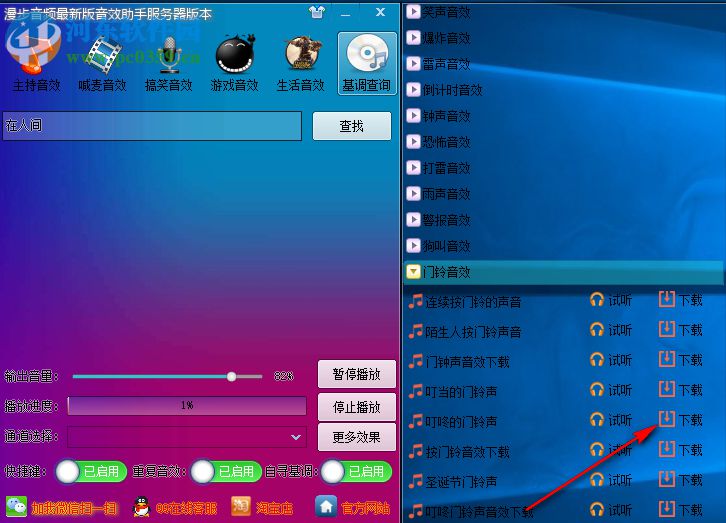Download 陌生人按门铃声音
The height and width of the screenshot is (523, 726).
click(x=681, y=330)
